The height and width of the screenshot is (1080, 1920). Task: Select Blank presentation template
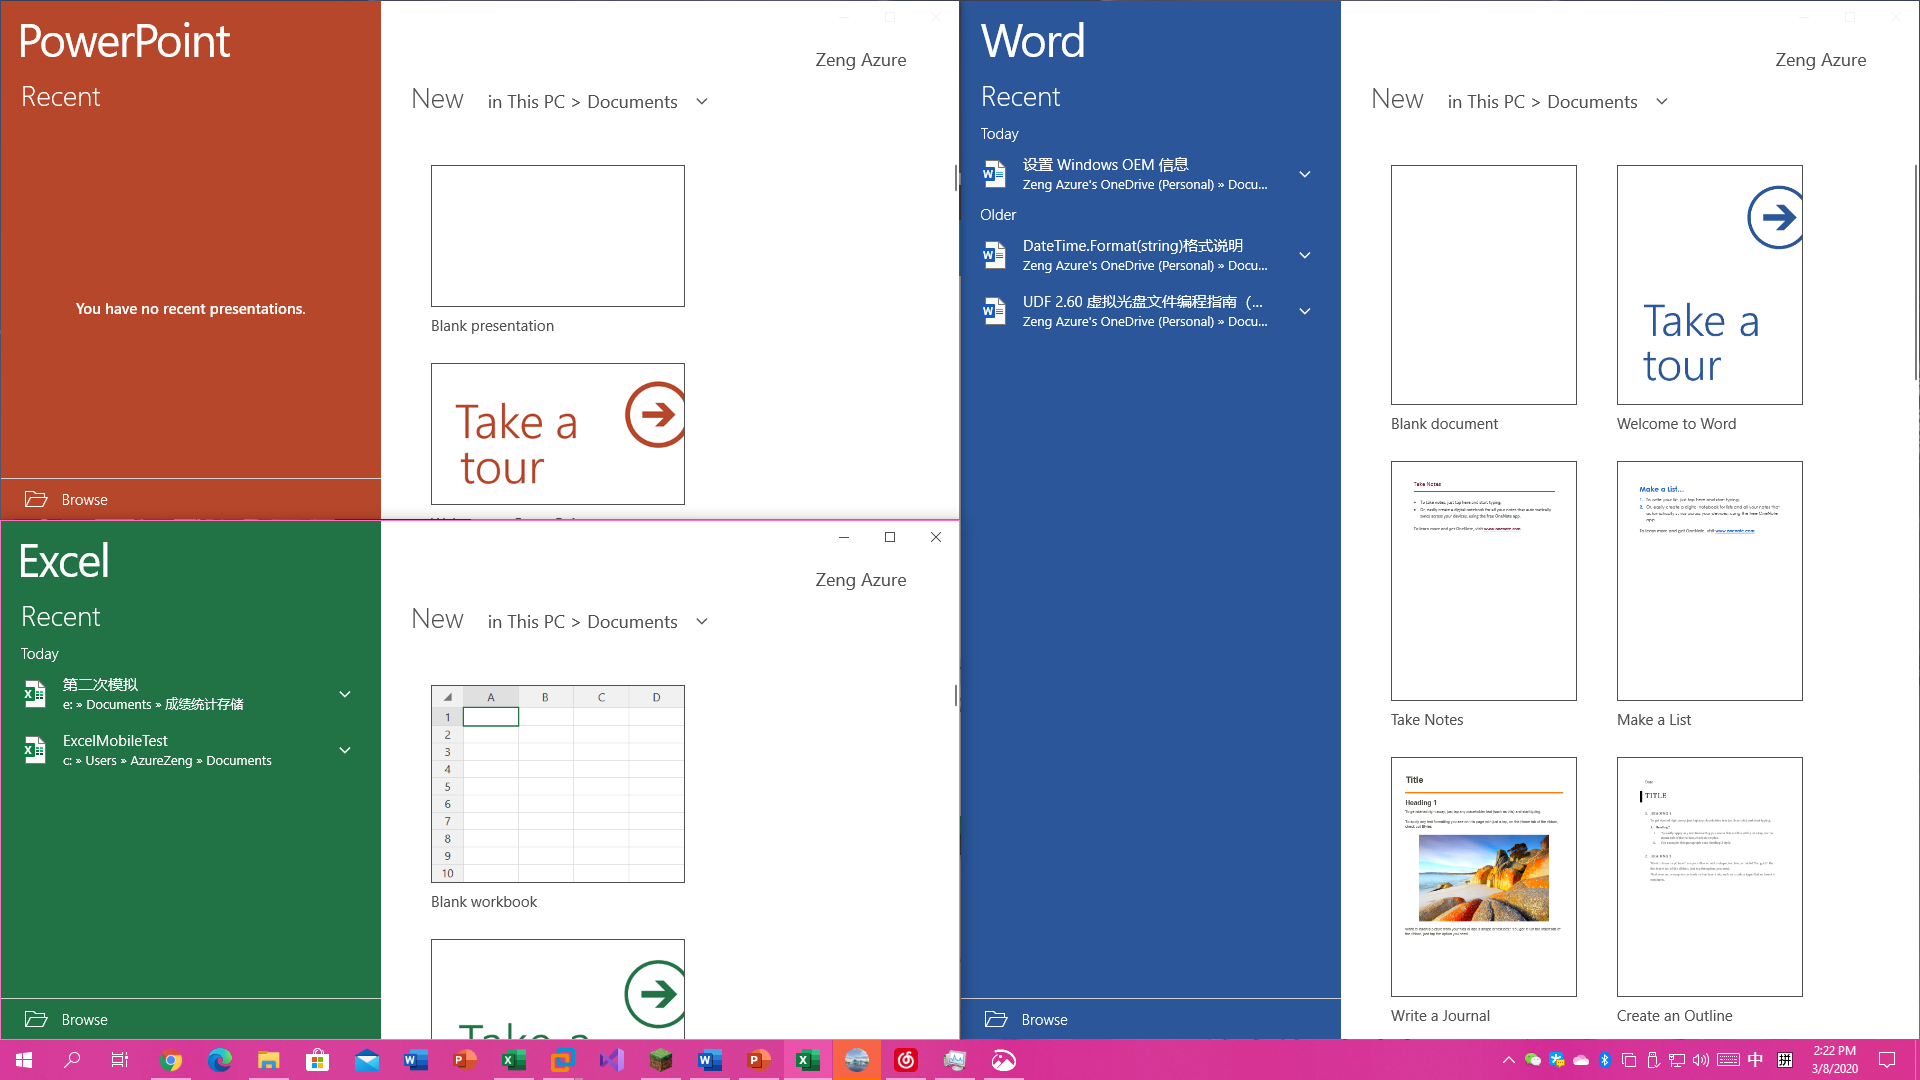pos(557,236)
